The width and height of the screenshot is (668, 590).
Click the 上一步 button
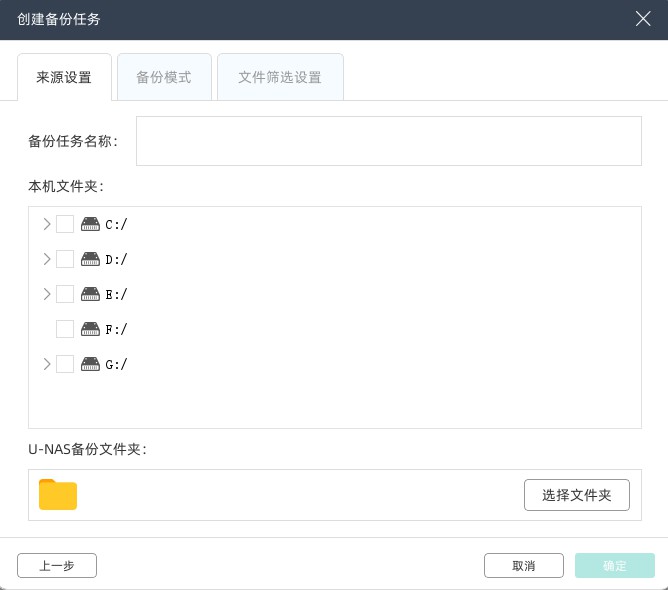pos(57,566)
